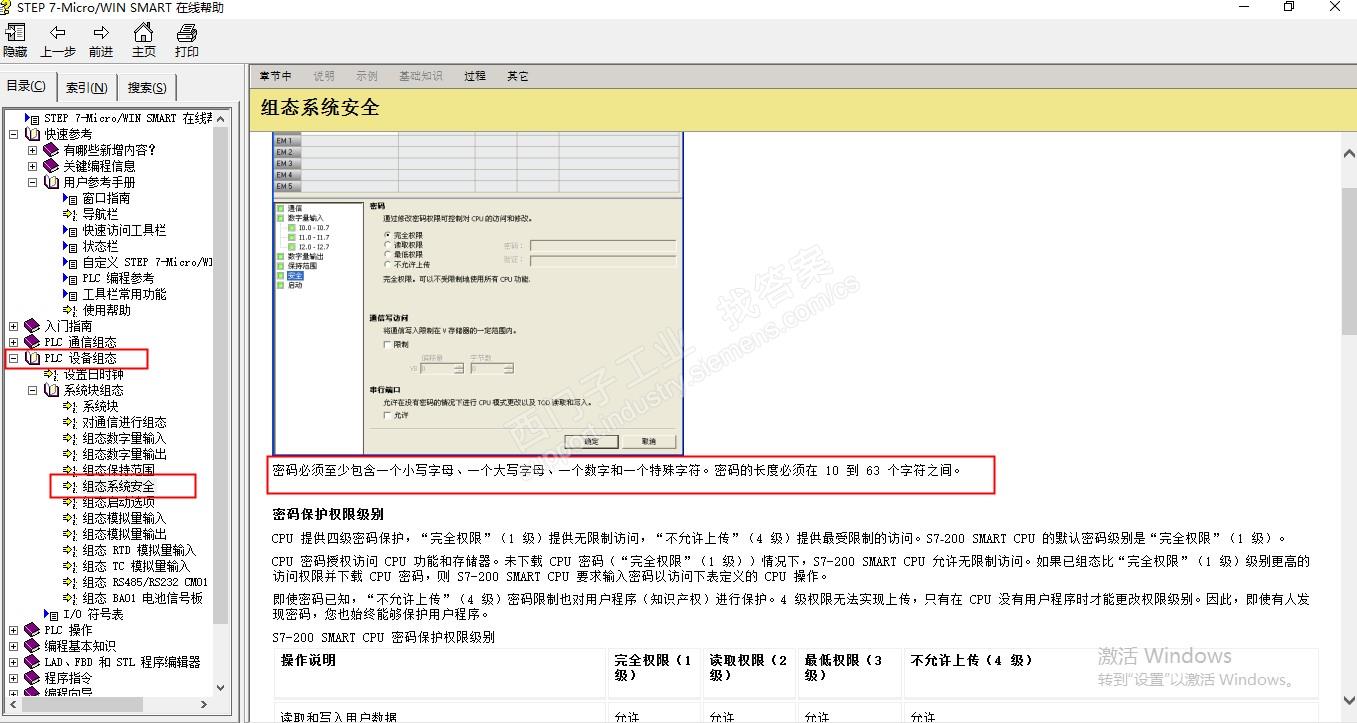This screenshot has height=723, width=1357.
Task: Click the 操作说明 table header
Action: coord(309,660)
